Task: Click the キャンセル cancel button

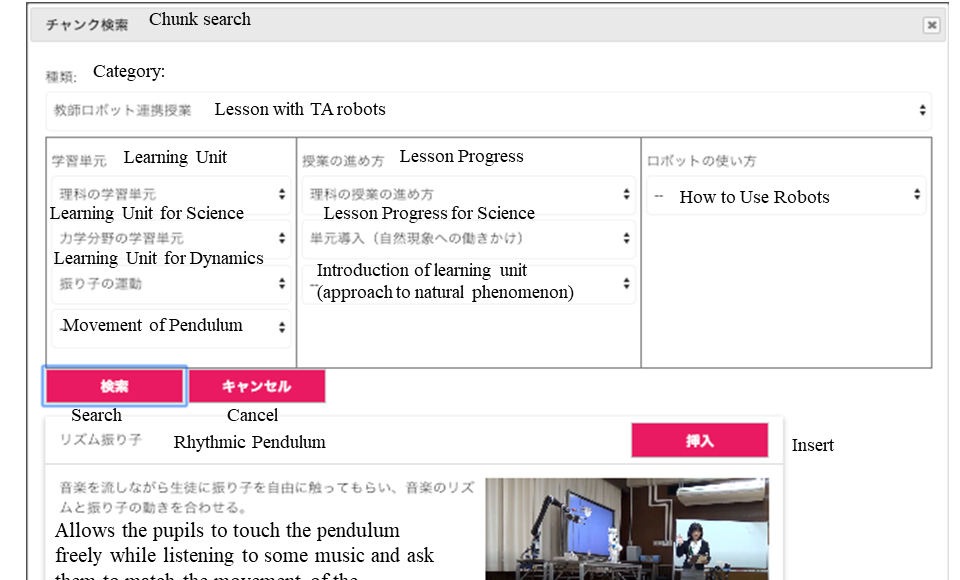Action: [x=257, y=387]
